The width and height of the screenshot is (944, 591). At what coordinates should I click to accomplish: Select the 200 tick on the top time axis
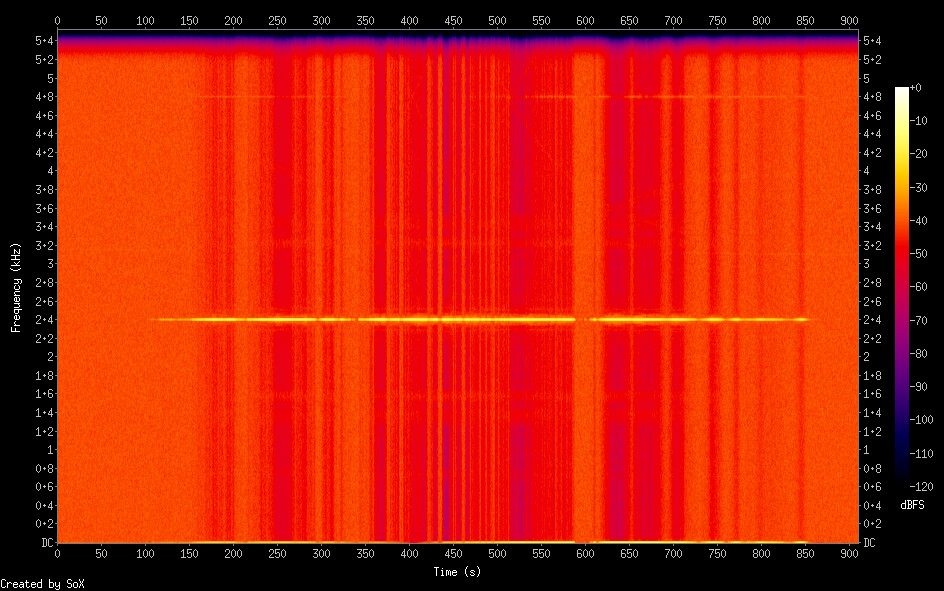coord(233,21)
